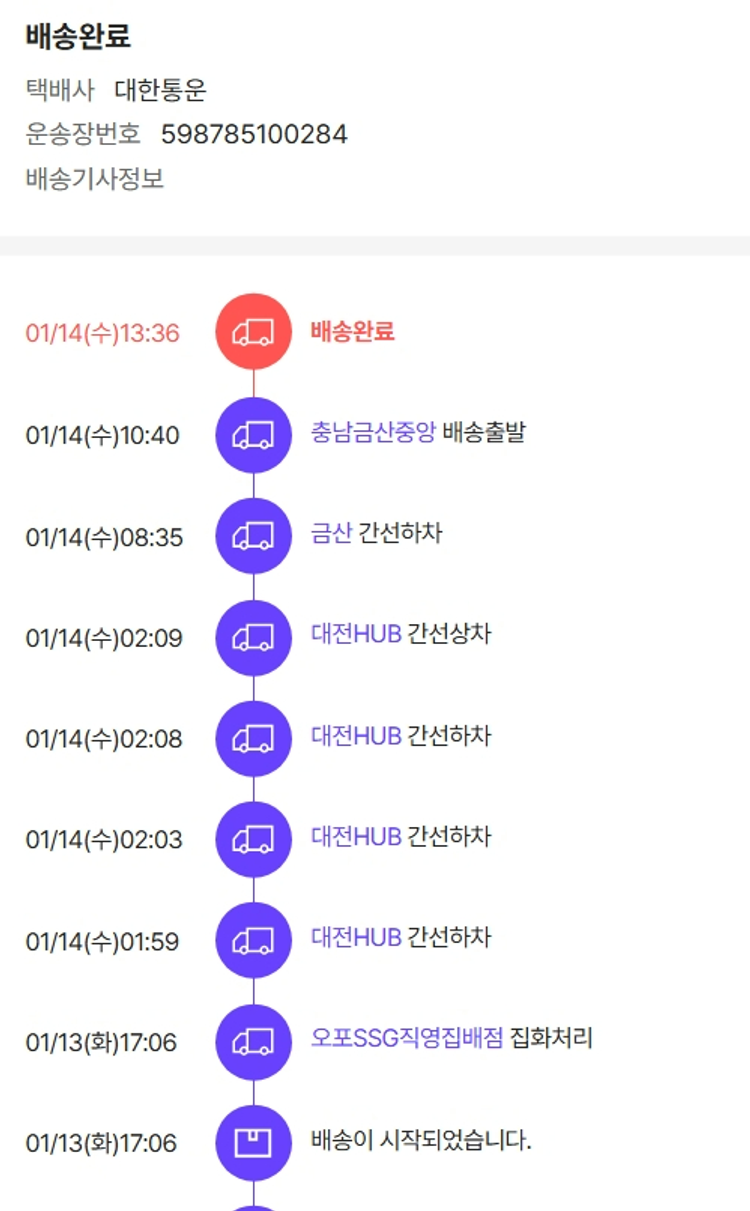Click truck icon next to 금산 간선하차
Screen dimensions: 750x1211
click(x=253, y=536)
